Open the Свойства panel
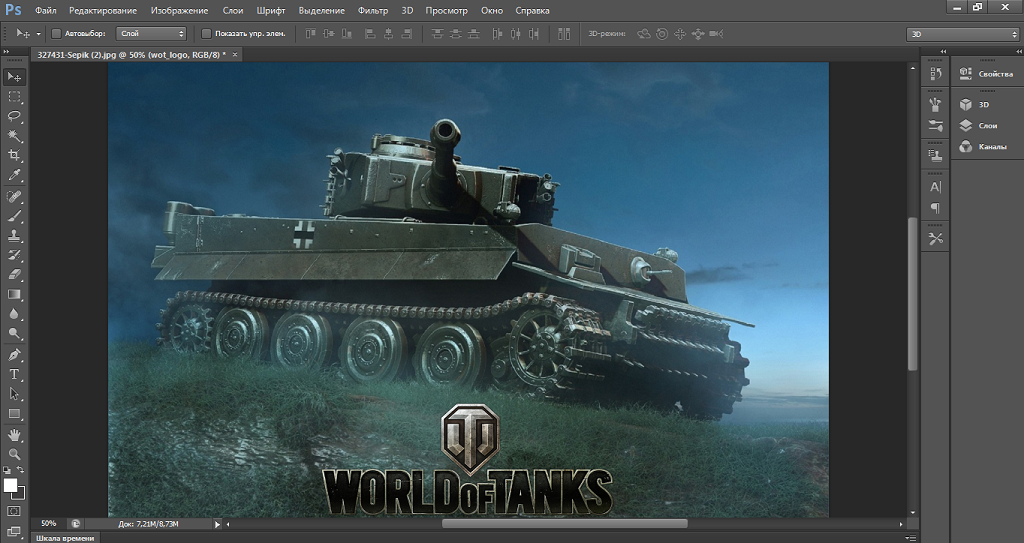Image resolution: width=1024 pixels, height=543 pixels. click(986, 74)
